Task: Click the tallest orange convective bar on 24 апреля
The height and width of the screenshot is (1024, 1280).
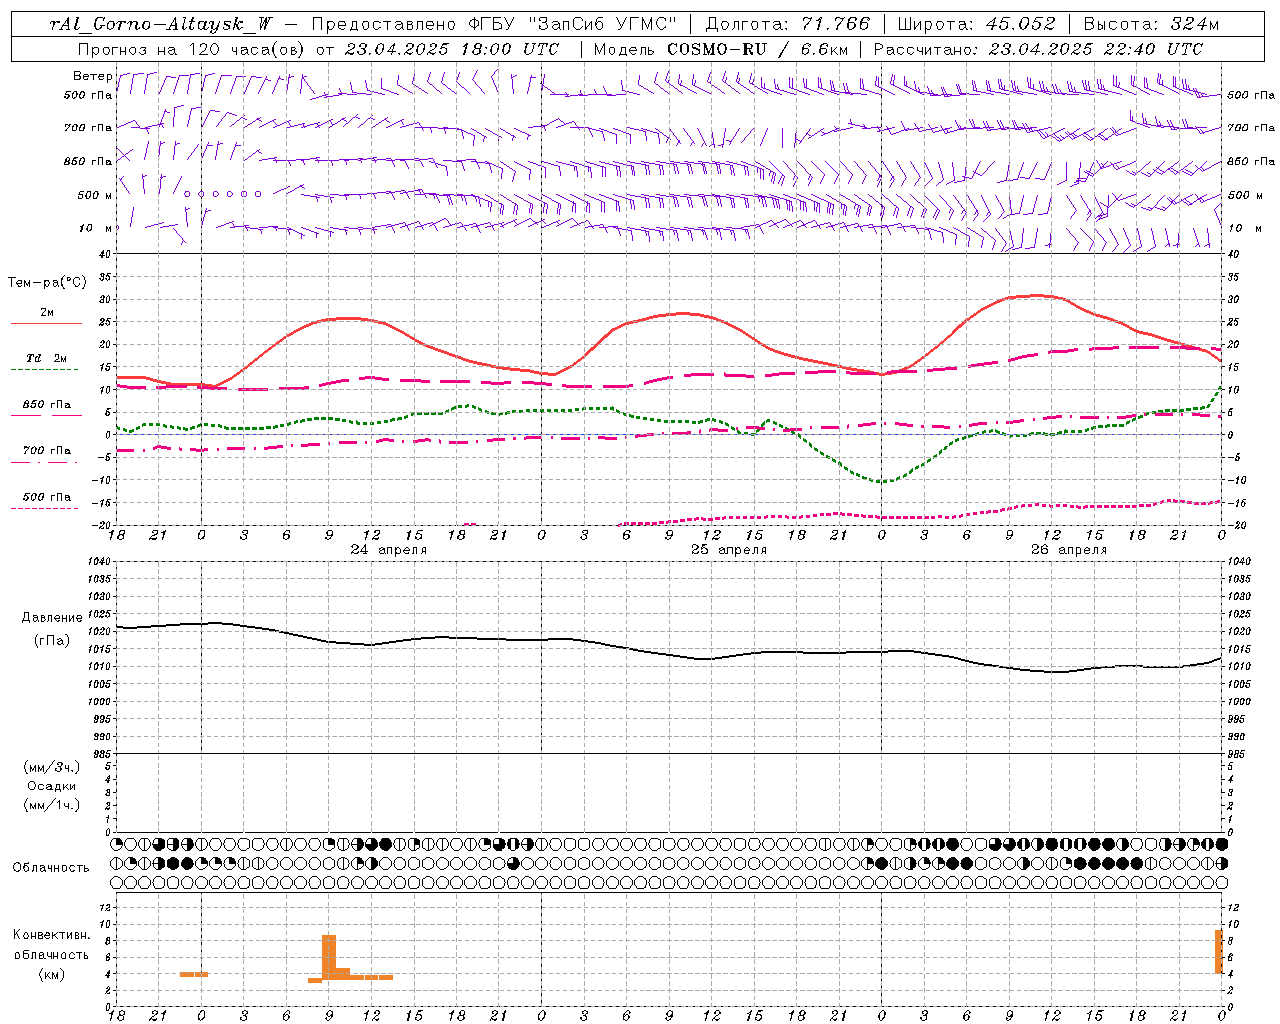Action: [x=329, y=957]
